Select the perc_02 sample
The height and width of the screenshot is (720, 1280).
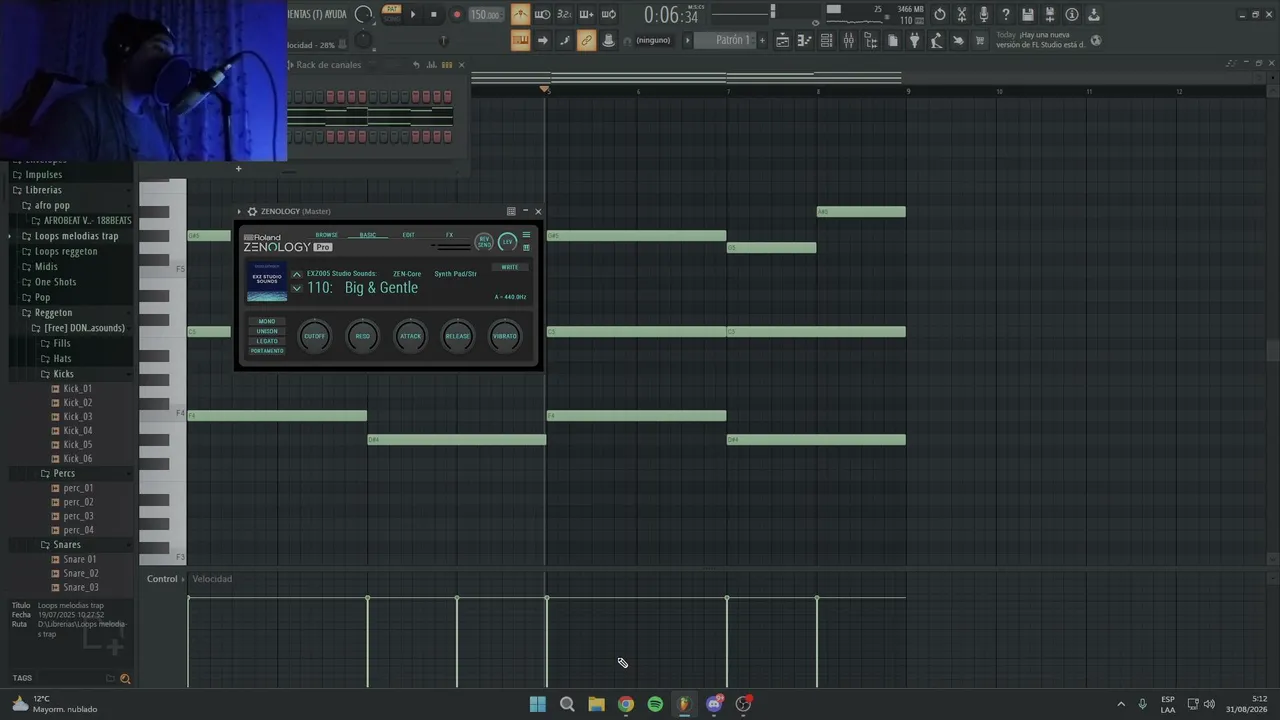pyautogui.click(x=78, y=502)
